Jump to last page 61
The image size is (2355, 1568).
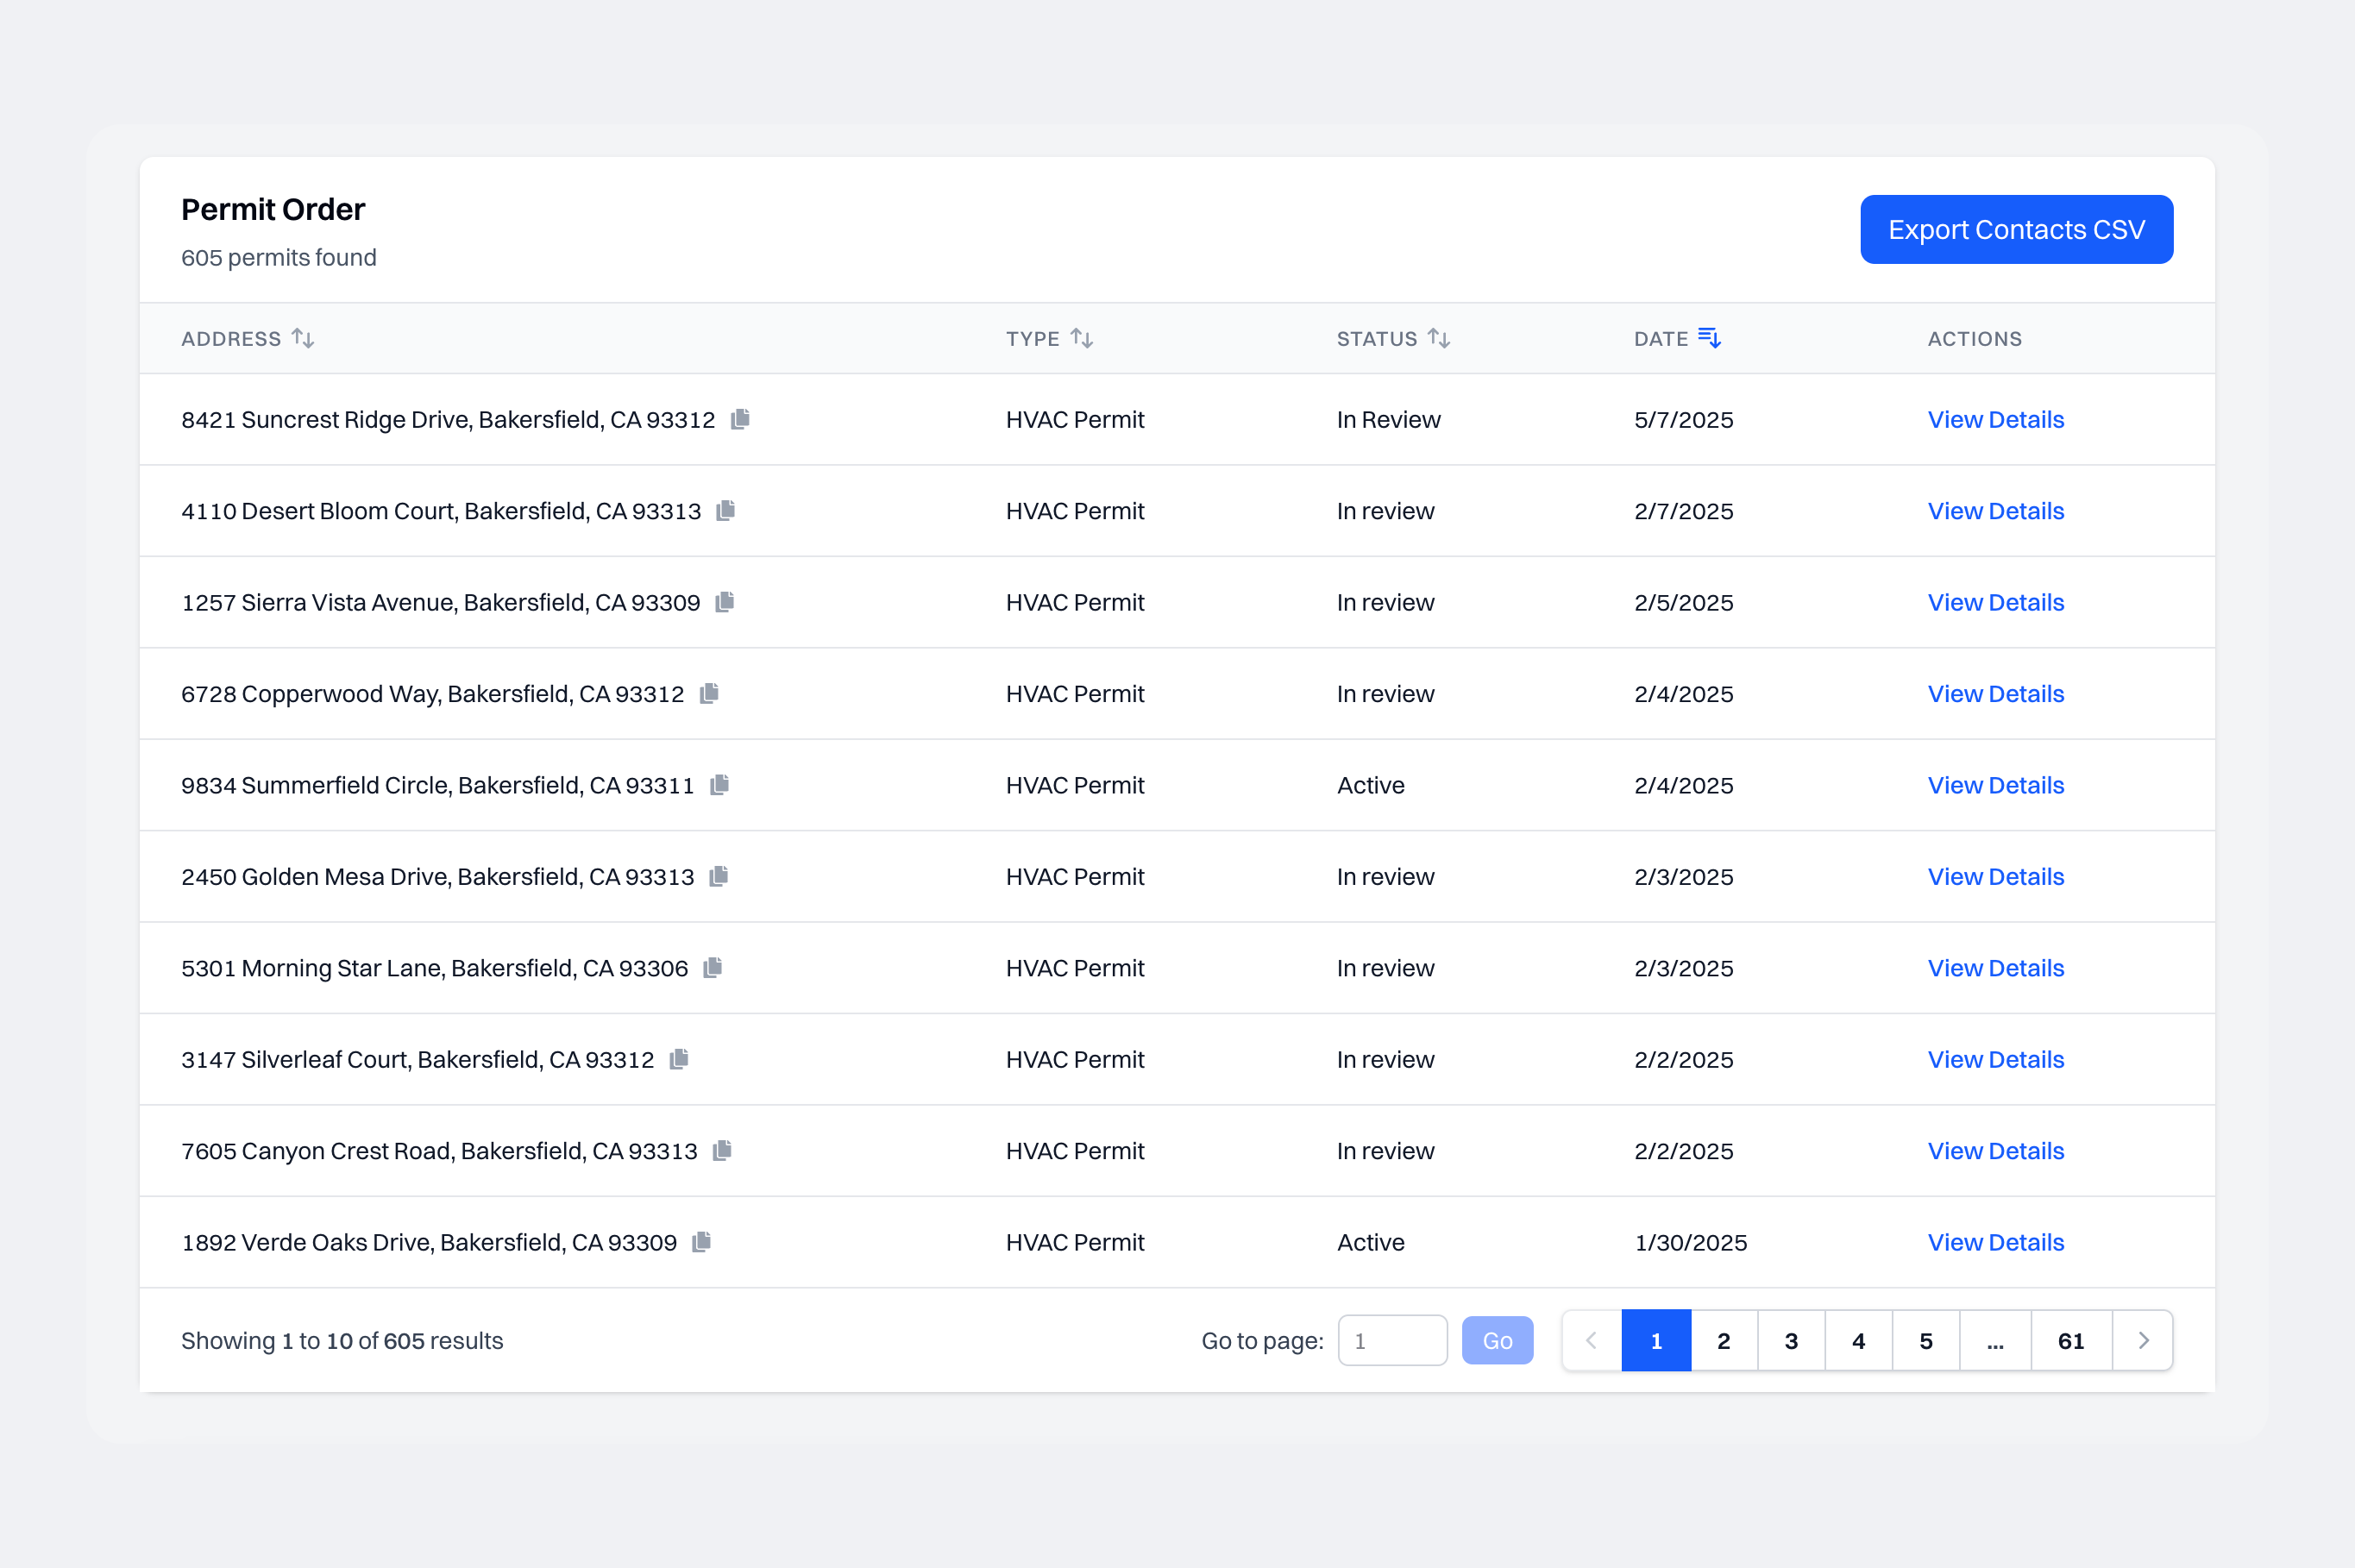2070,1340
